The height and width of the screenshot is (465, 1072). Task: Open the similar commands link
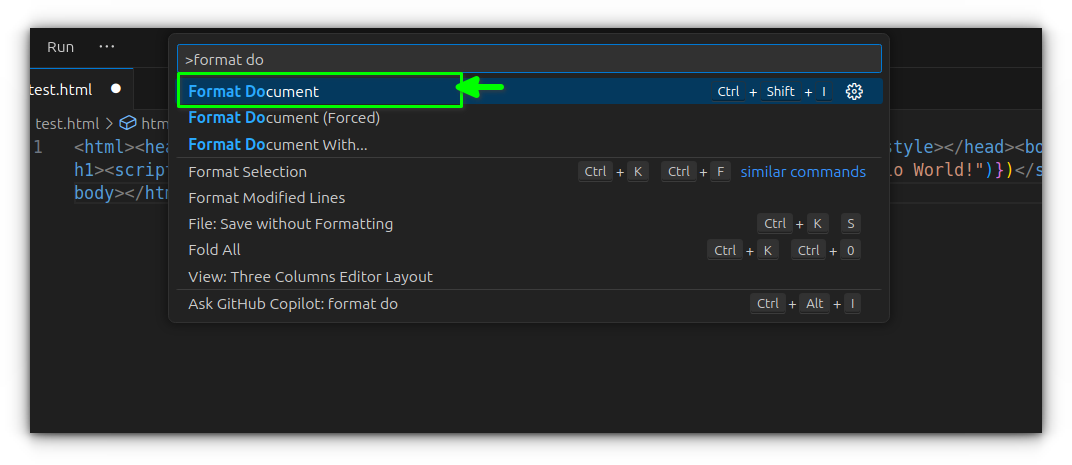coord(803,172)
